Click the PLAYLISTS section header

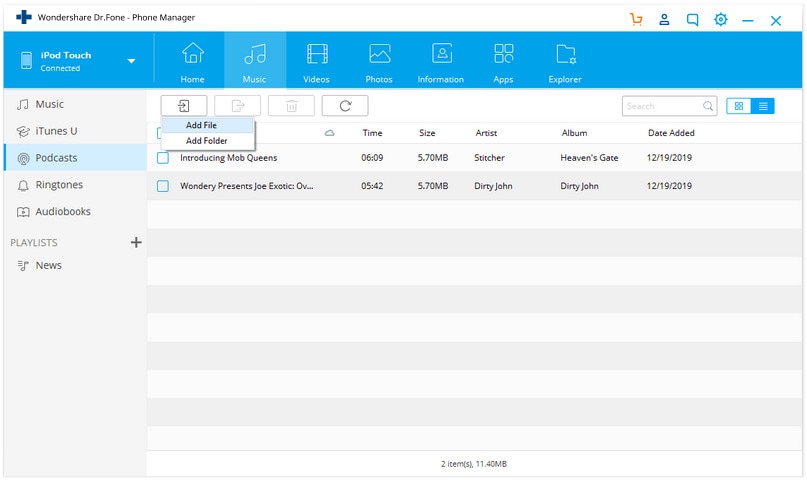point(34,243)
